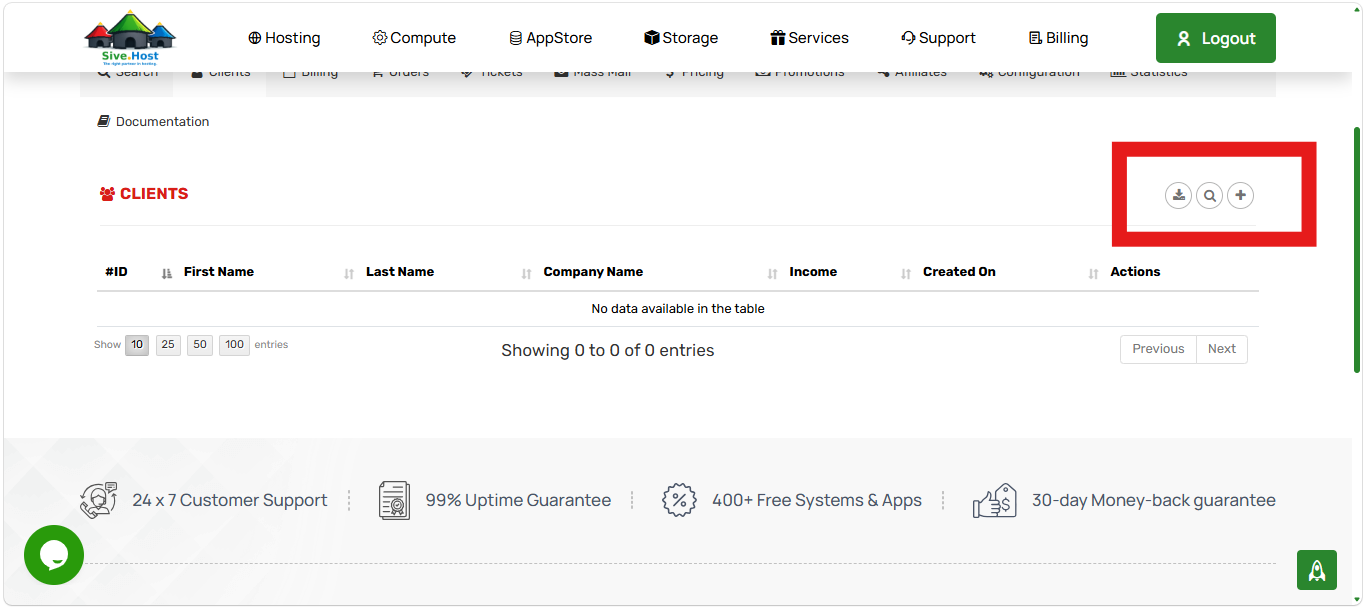This screenshot has height=607, width=1363.
Task: Open the Hosting menu
Action: pos(284,38)
